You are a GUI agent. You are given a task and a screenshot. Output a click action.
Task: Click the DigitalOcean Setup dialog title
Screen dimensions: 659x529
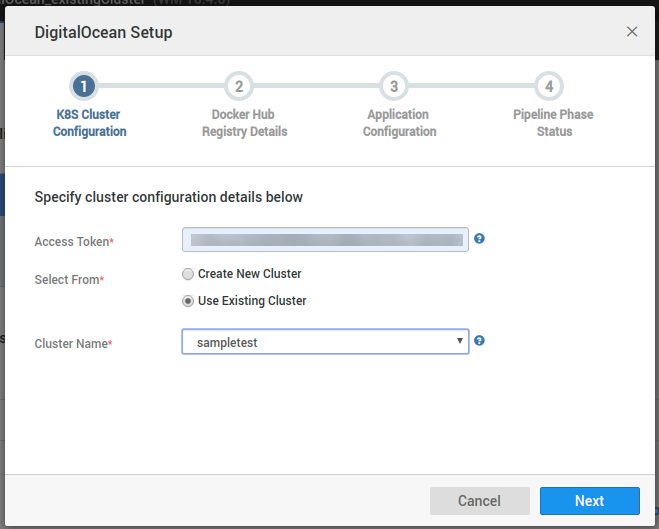pyautogui.click(x=104, y=33)
